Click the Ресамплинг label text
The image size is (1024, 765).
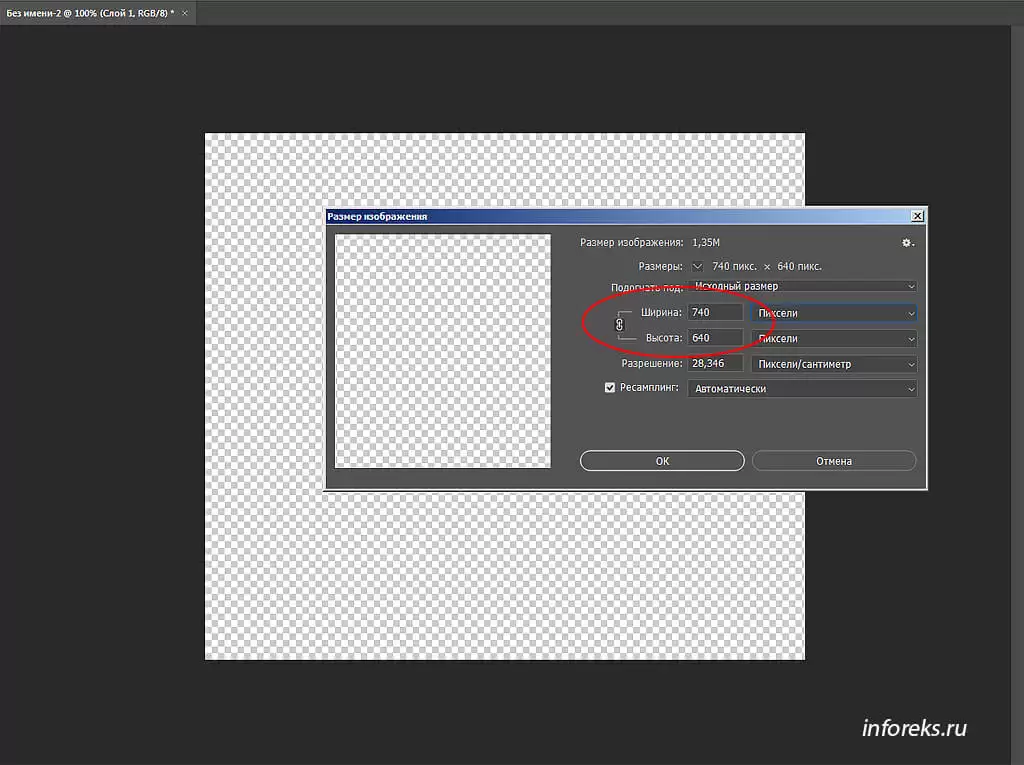point(650,388)
